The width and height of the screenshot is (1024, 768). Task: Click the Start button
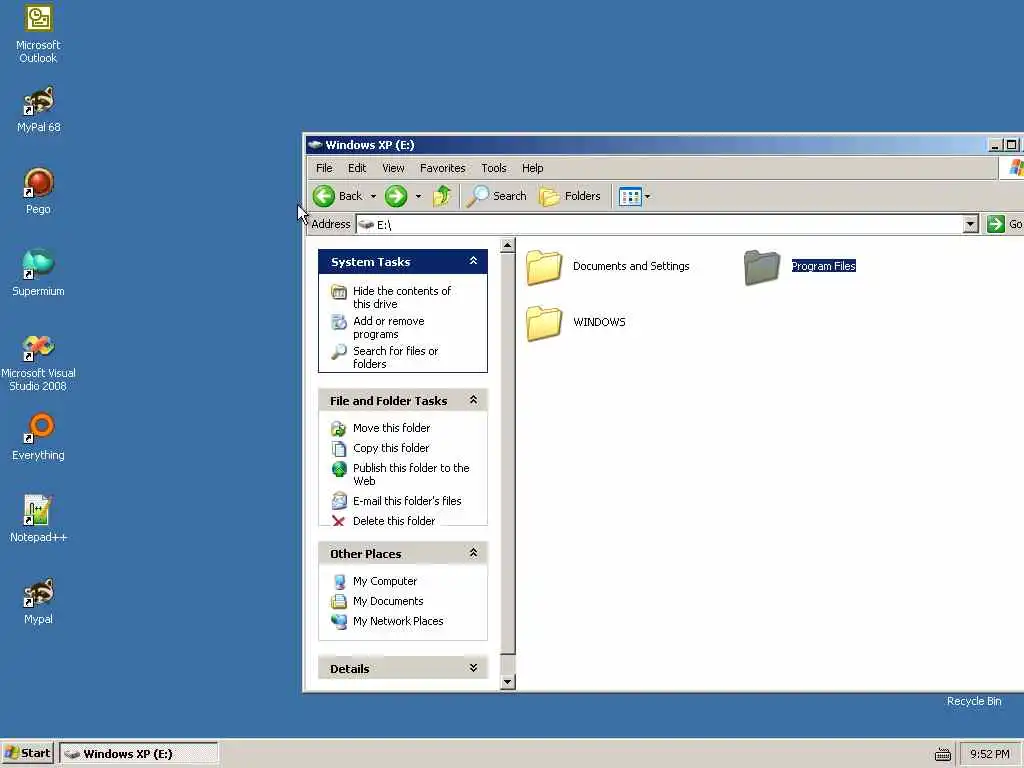pyautogui.click(x=28, y=754)
